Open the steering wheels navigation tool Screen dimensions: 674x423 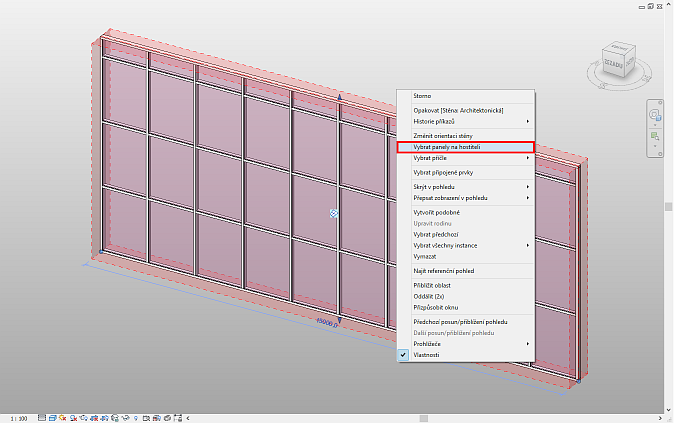(x=654, y=116)
